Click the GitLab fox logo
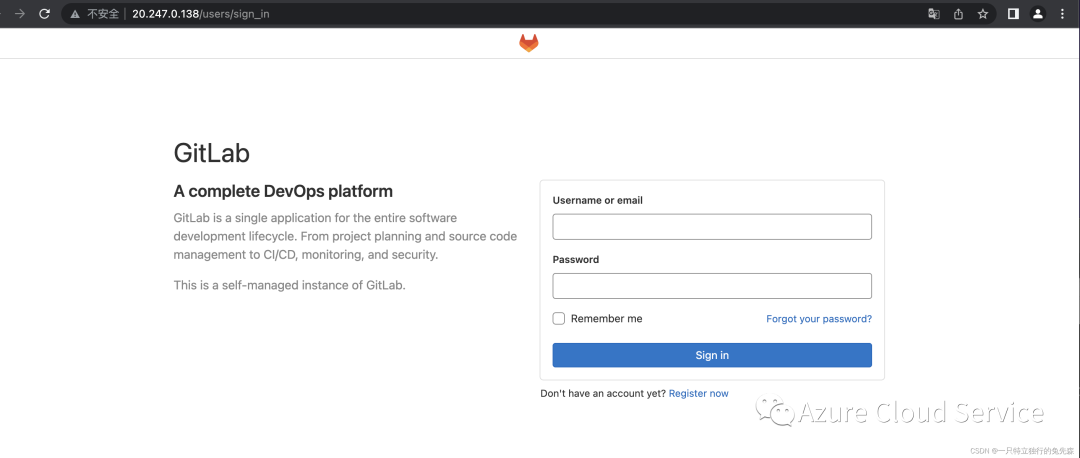 coord(529,43)
